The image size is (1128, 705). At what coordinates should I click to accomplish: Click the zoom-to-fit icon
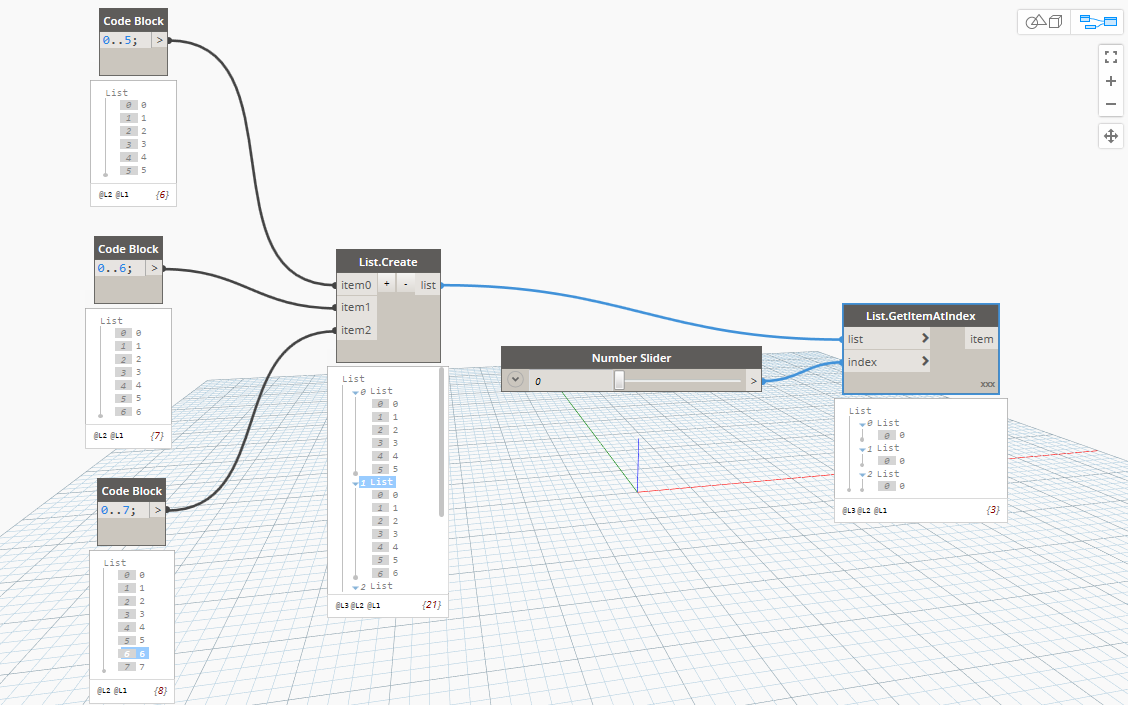[1110, 57]
